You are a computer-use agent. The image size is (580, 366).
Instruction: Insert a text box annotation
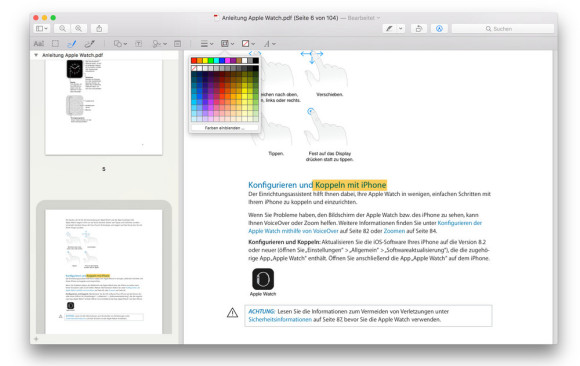click(x=138, y=44)
